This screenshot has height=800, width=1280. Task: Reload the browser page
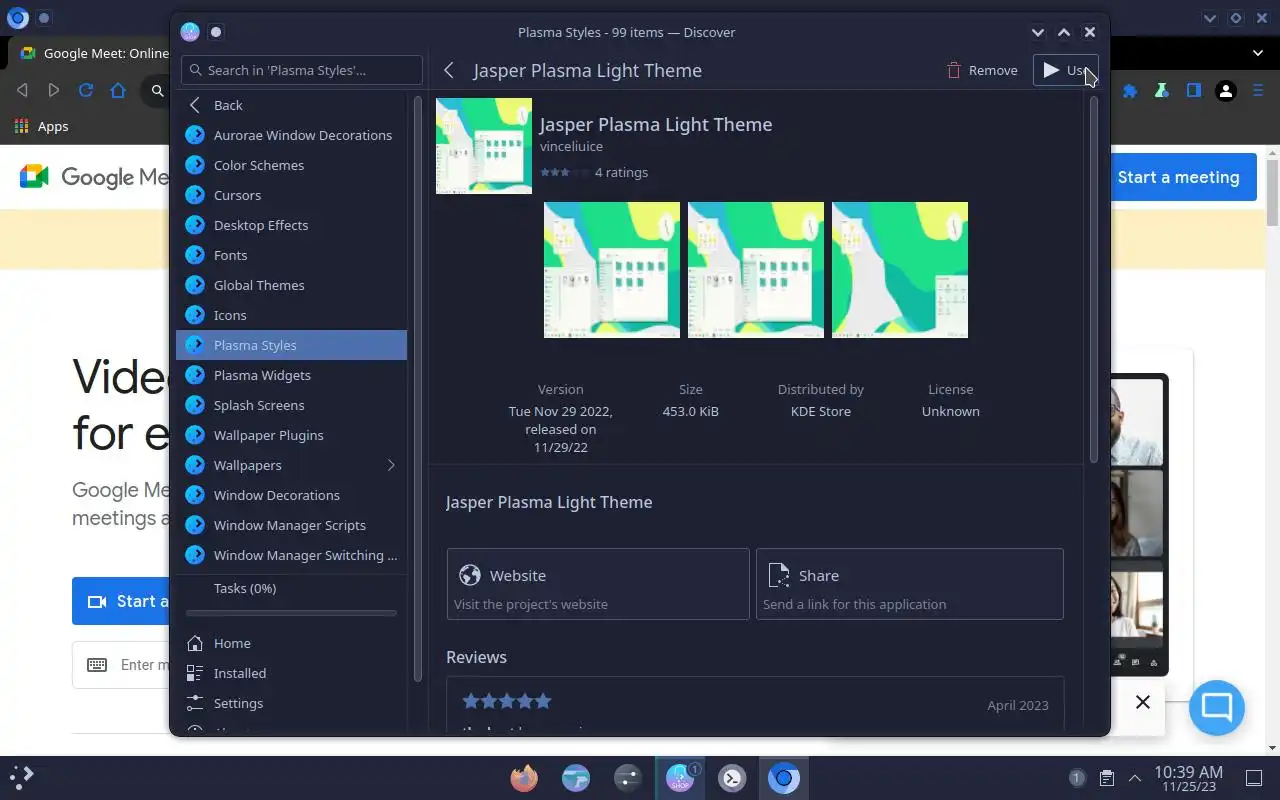click(x=86, y=91)
